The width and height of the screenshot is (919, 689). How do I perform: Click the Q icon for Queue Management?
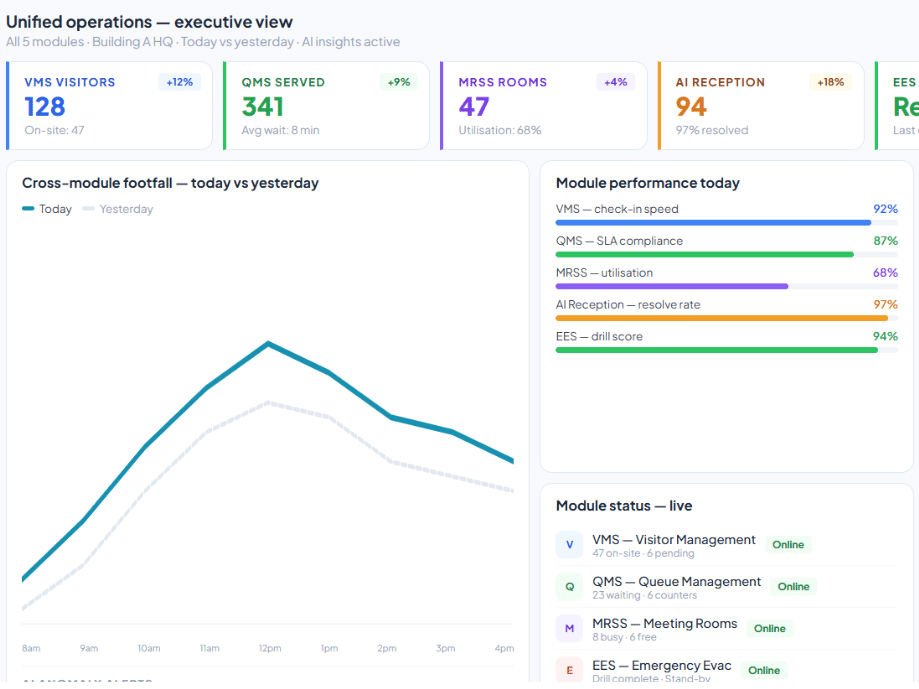pyautogui.click(x=569, y=586)
